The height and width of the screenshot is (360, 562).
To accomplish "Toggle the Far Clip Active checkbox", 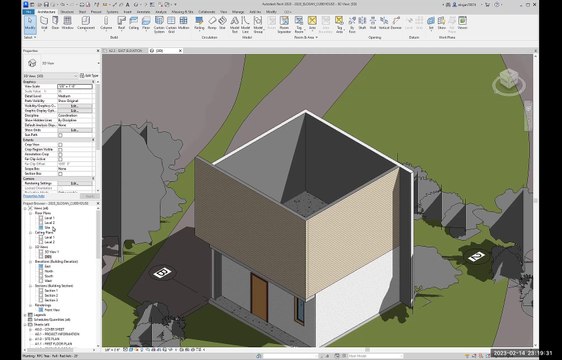I will pyautogui.click(x=60, y=159).
